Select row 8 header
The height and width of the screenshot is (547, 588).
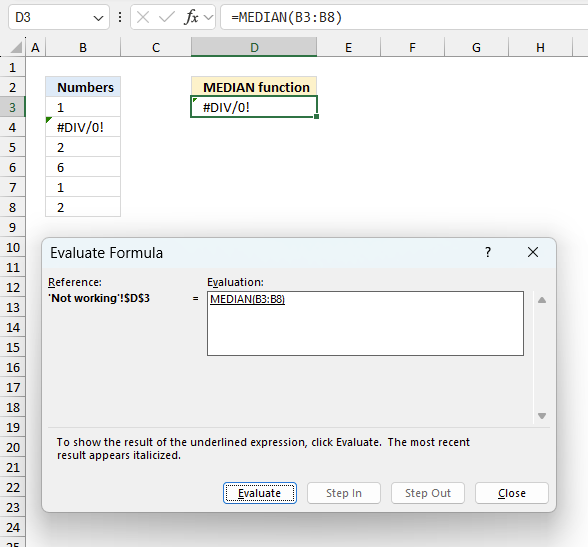pos(12,207)
